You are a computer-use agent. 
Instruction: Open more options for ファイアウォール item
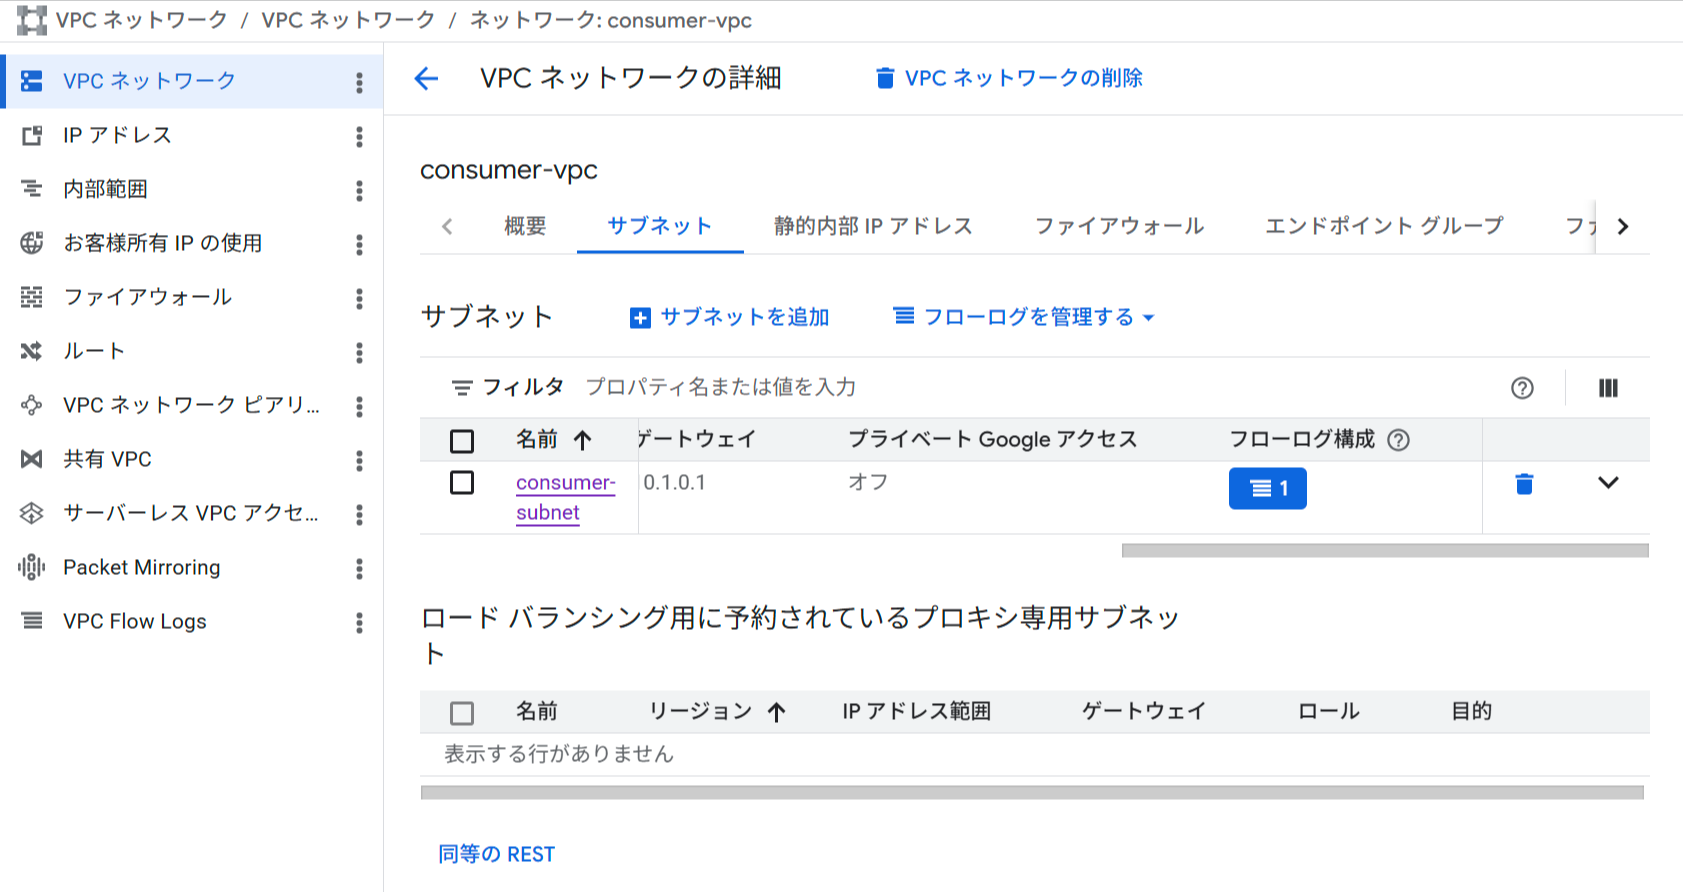pyautogui.click(x=359, y=298)
